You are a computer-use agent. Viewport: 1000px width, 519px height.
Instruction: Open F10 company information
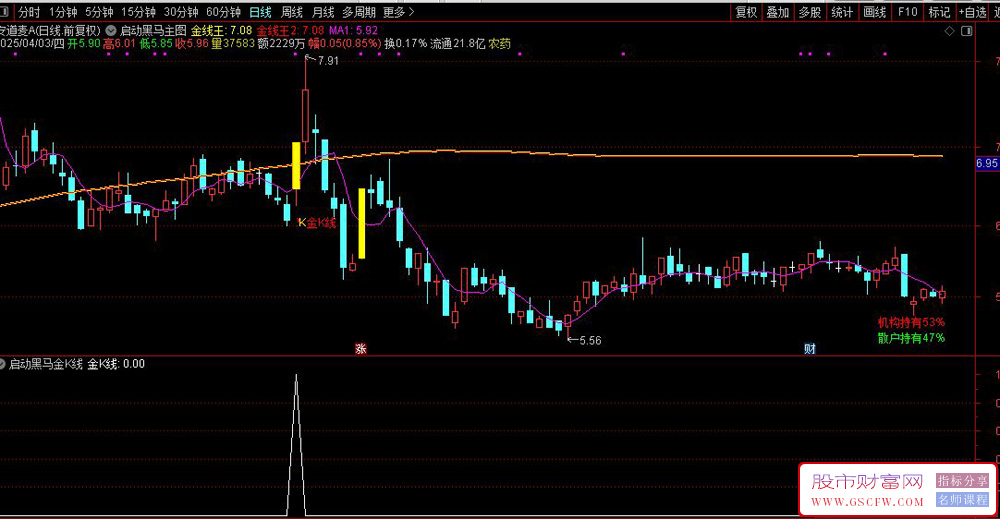pyautogui.click(x=908, y=12)
